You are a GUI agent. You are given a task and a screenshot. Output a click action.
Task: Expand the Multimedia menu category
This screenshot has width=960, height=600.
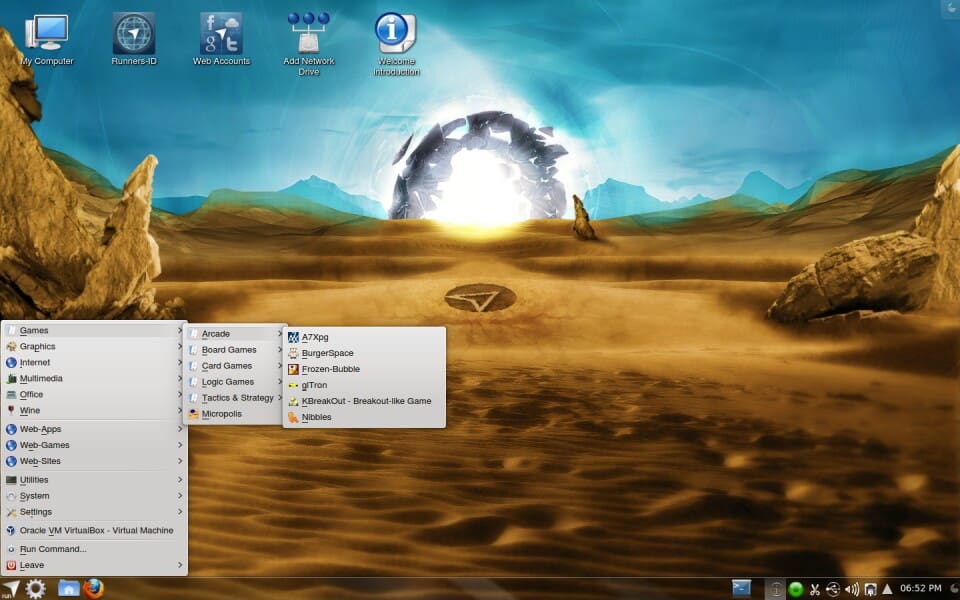(94, 378)
